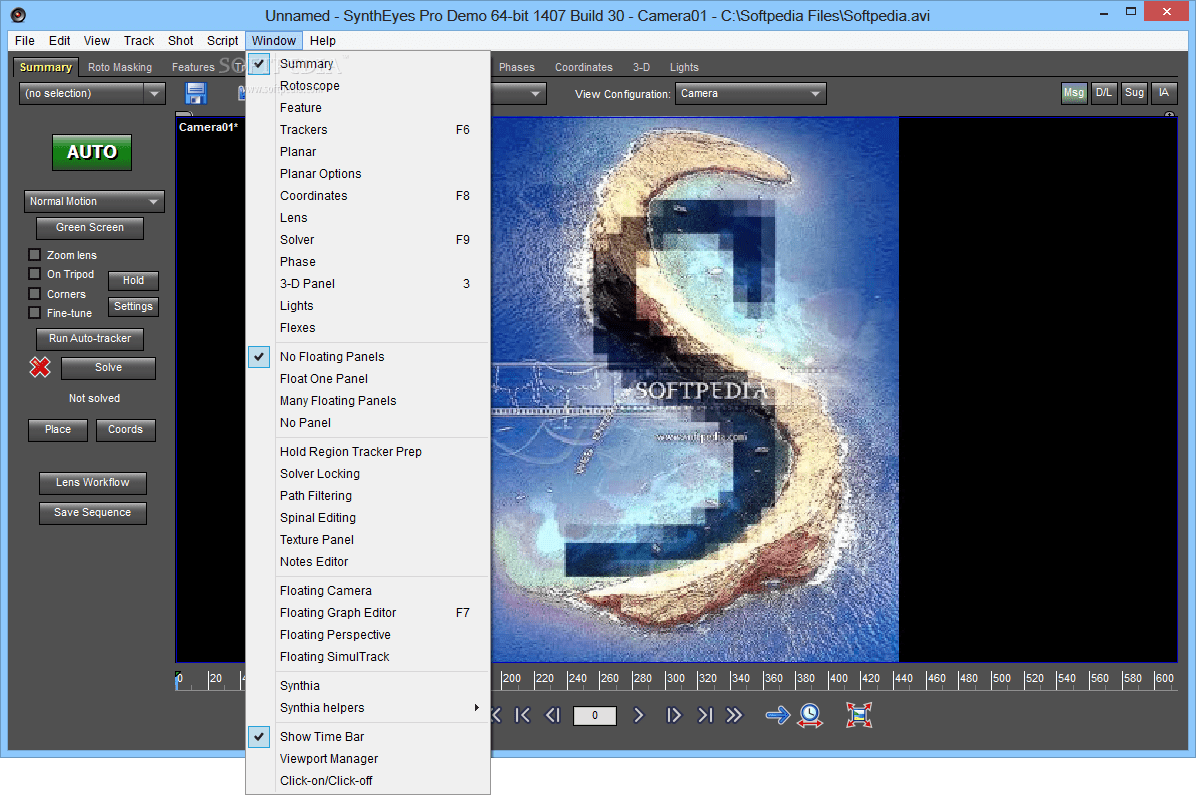
Task: Select the Save Scene icon
Action: click(196, 92)
